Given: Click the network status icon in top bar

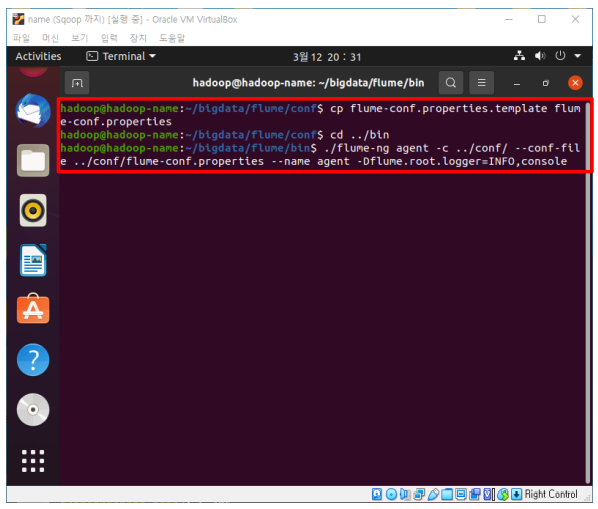Looking at the screenshot, I should pyautogui.click(x=519, y=56).
